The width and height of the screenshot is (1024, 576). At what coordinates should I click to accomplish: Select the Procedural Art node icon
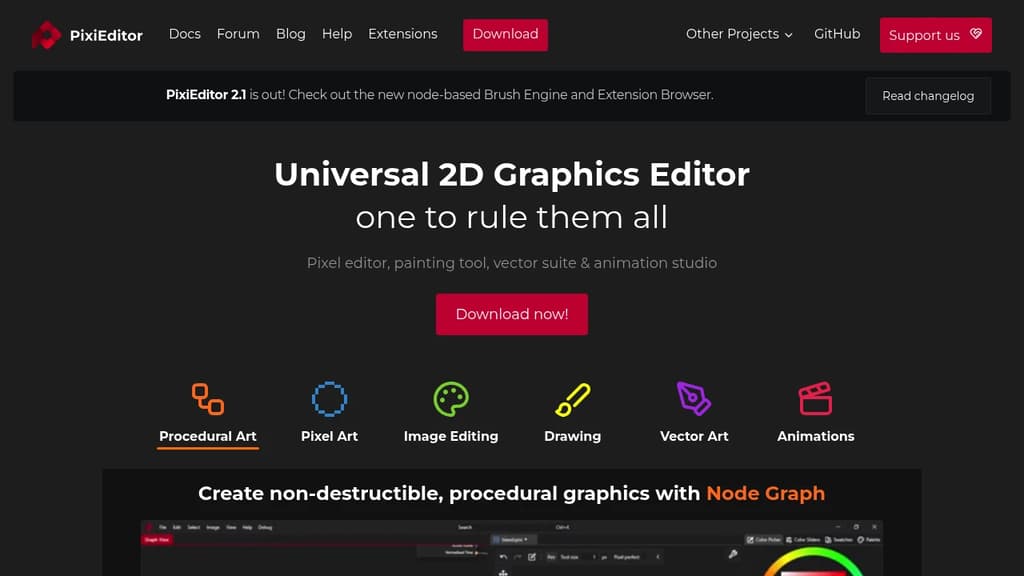(208, 399)
